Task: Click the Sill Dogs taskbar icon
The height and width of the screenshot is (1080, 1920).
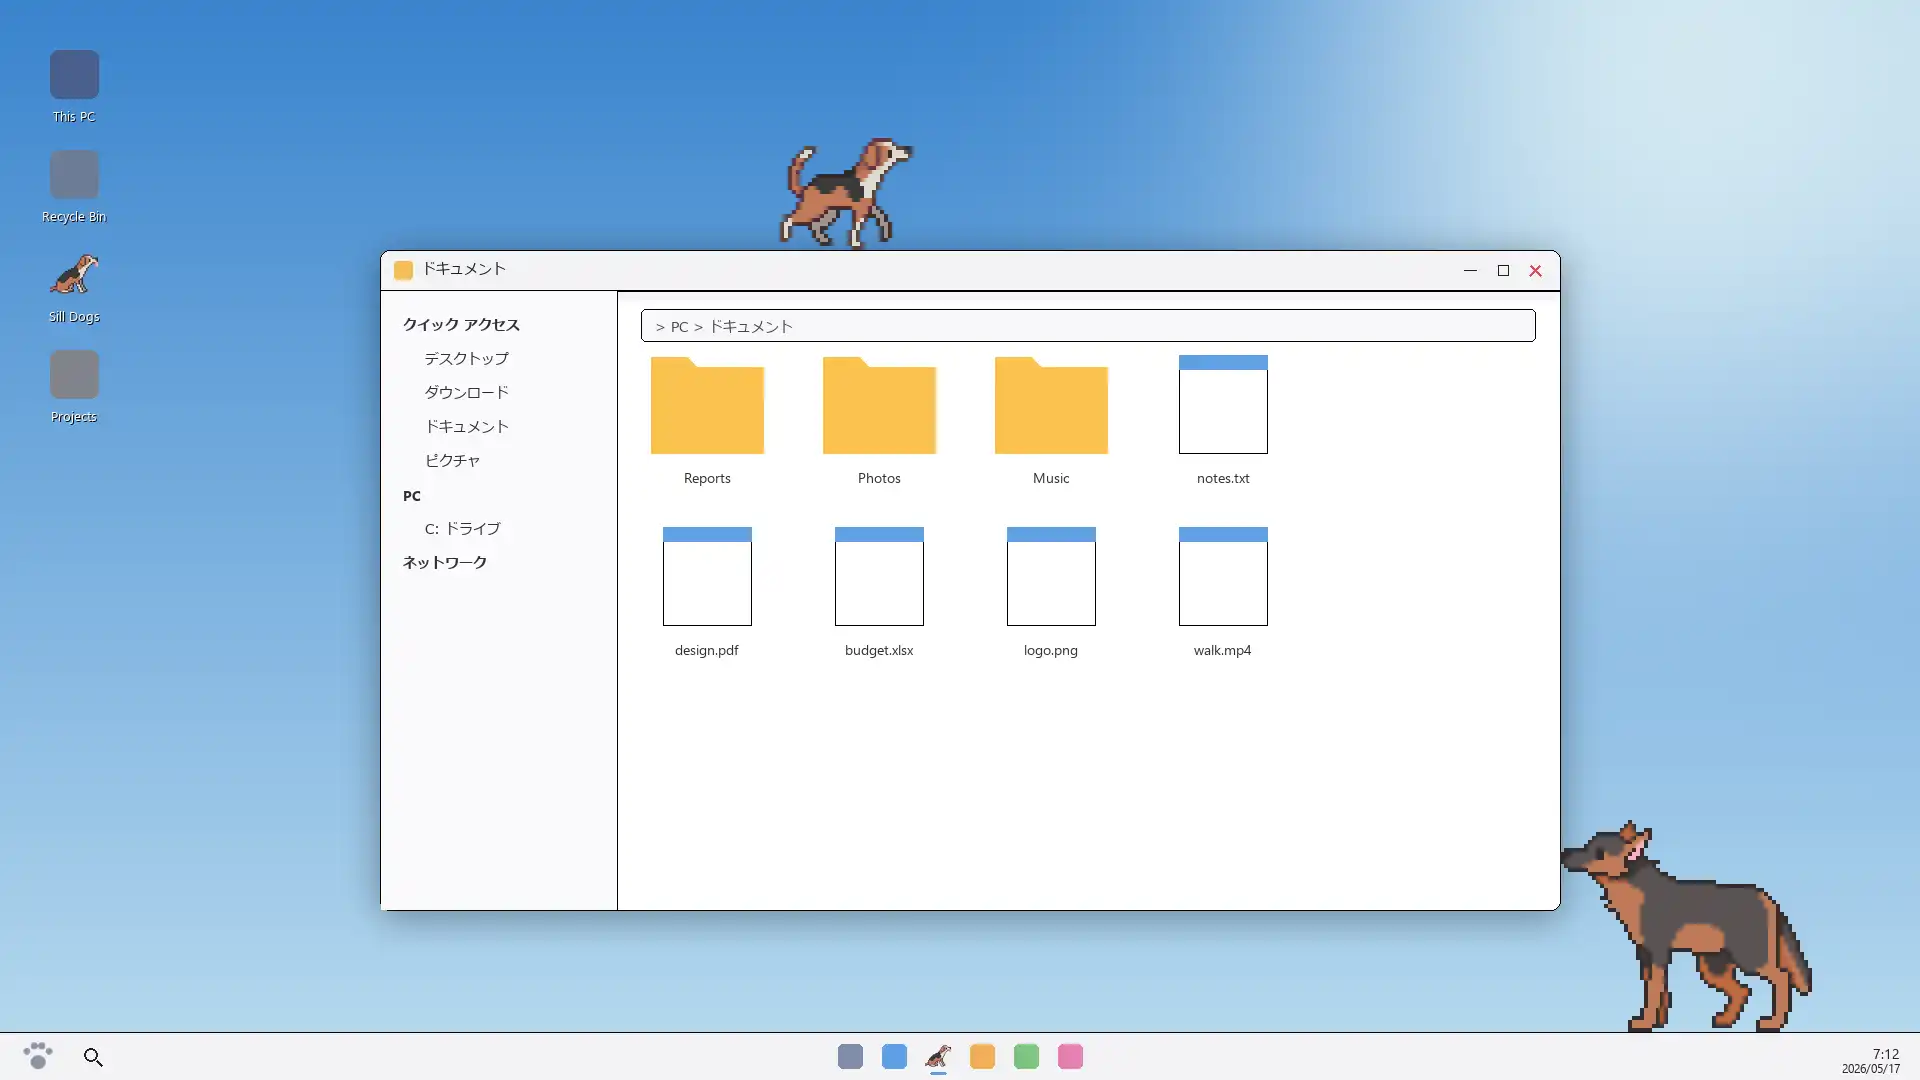Action: [x=938, y=1056]
